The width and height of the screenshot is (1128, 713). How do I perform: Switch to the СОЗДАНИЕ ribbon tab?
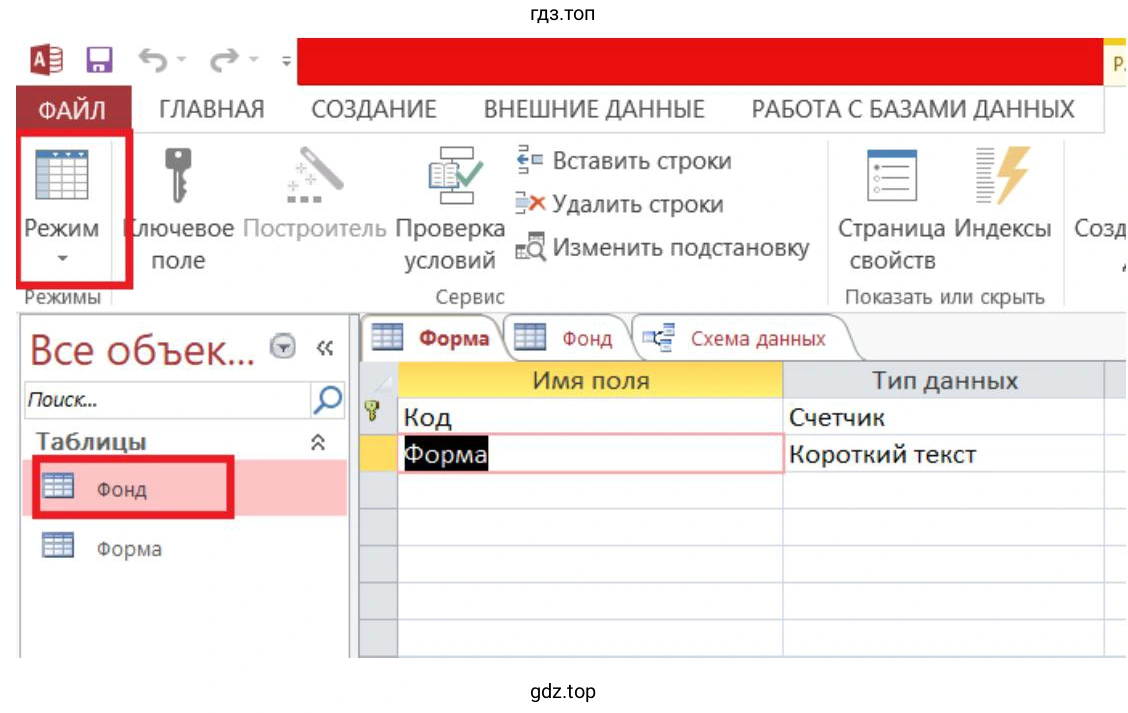374,109
